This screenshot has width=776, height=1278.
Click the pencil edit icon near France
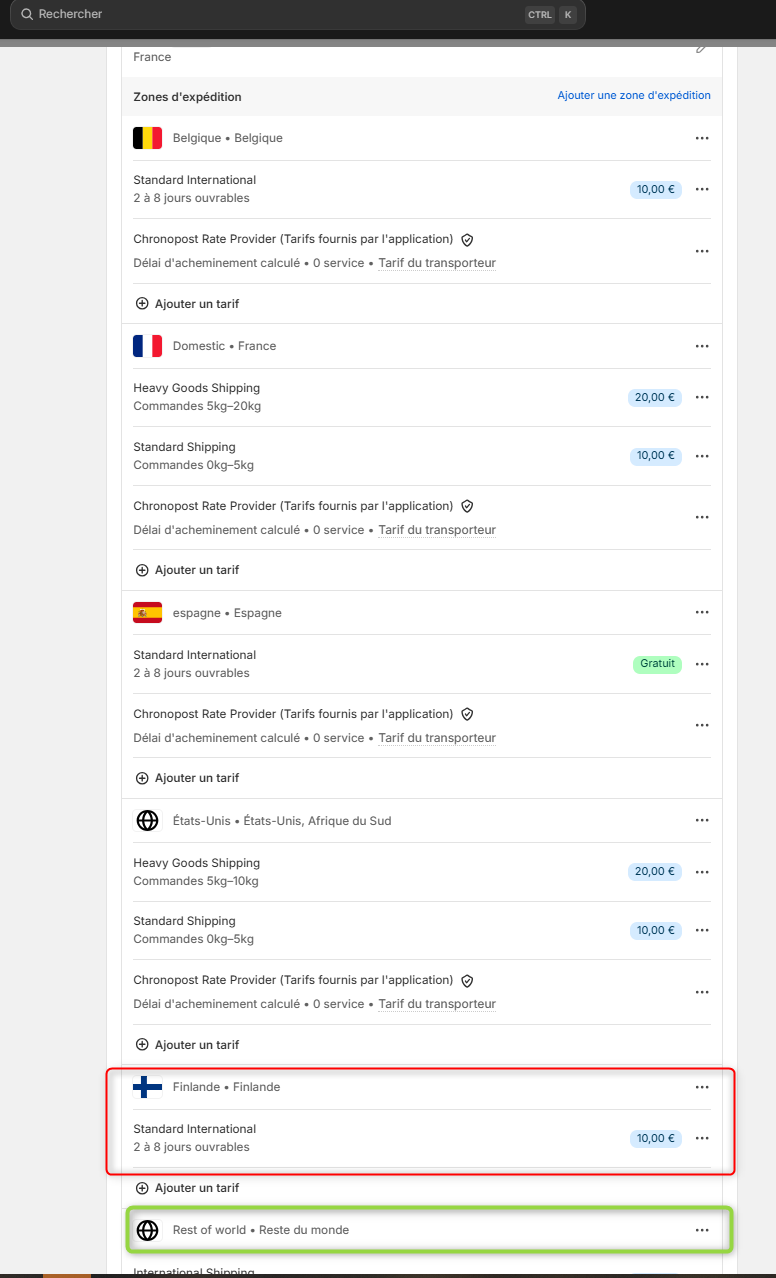tap(702, 47)
